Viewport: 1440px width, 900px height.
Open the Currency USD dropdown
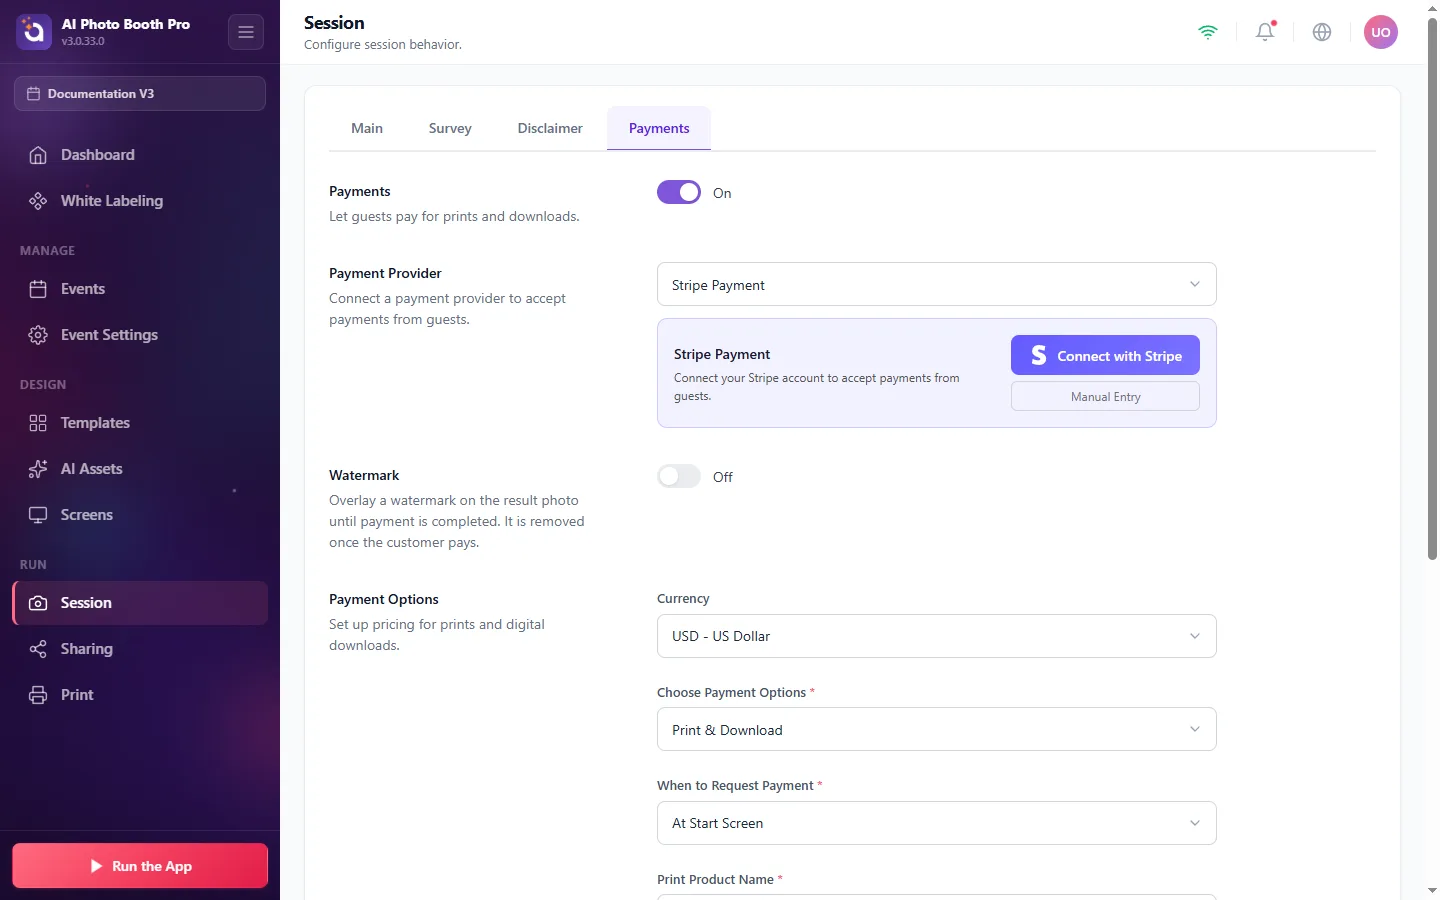pos(936,636)
